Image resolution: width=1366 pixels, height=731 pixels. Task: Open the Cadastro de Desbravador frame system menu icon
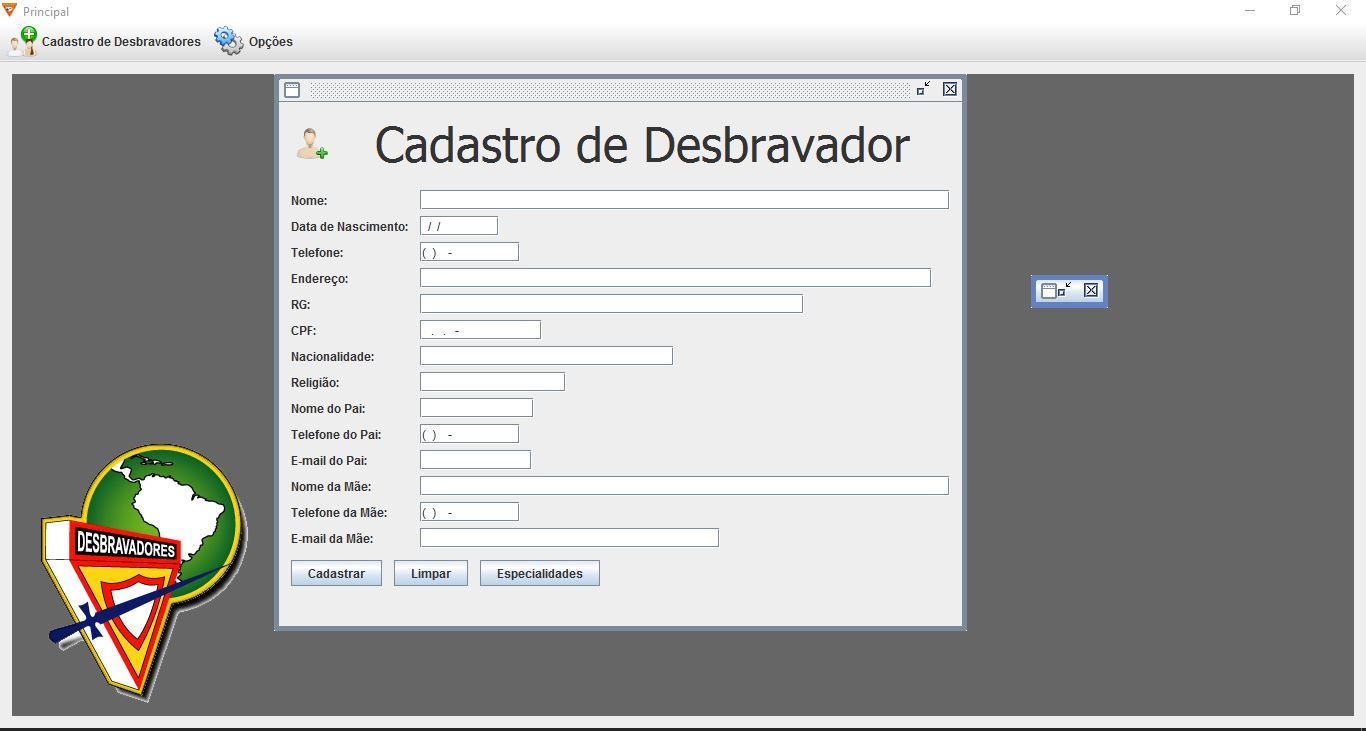pos(292,90)
